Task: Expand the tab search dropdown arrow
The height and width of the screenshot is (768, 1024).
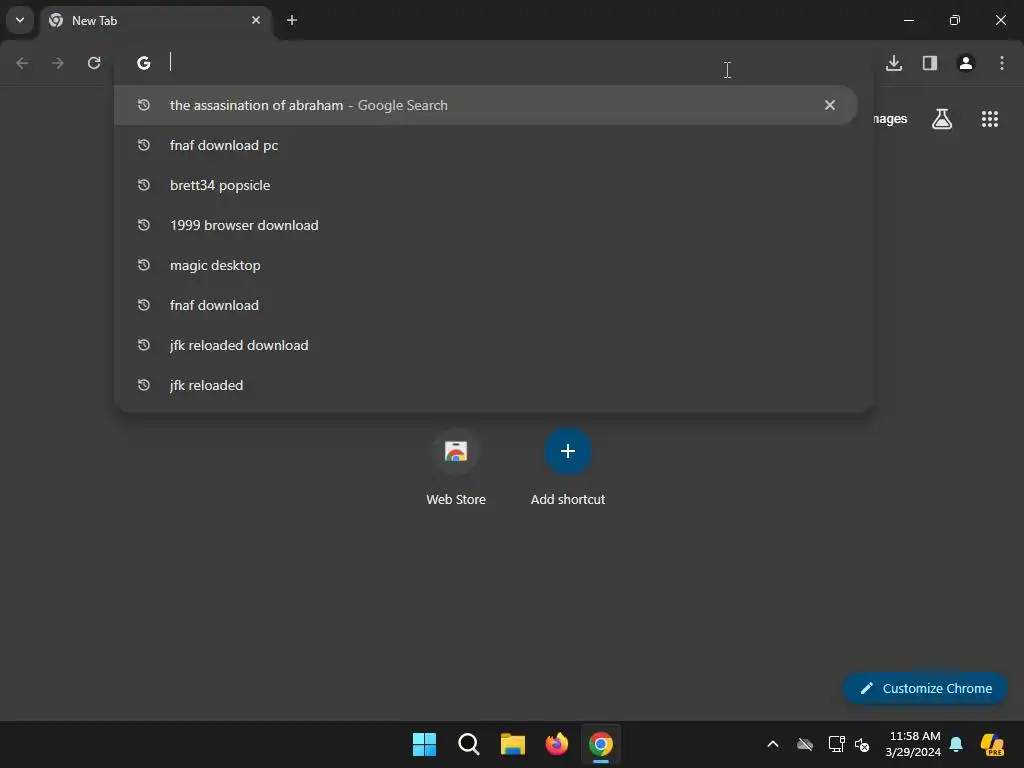Action: tap(20, 20)
